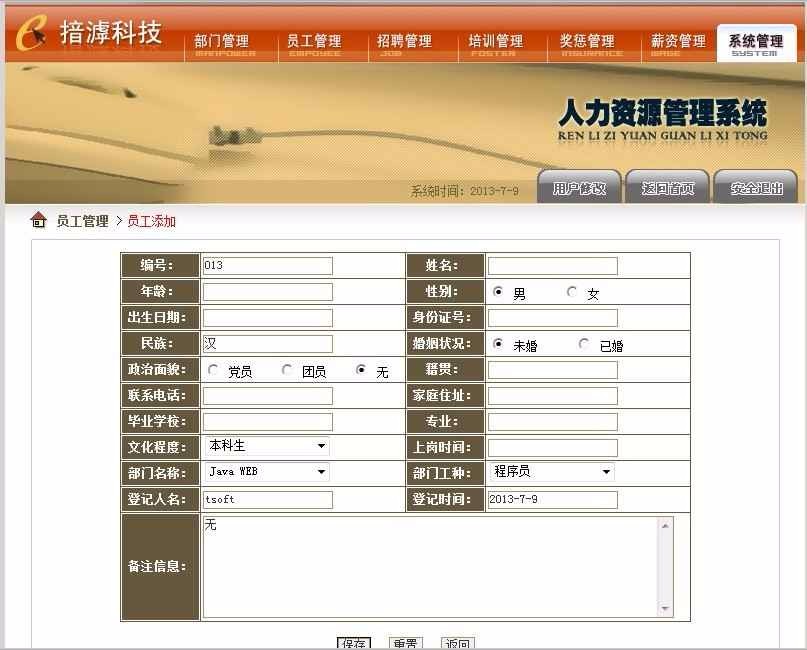This screenshot has width=807, height=650.
Task: Click the 保存 (save) button
Action: click(x=352, y=644)
